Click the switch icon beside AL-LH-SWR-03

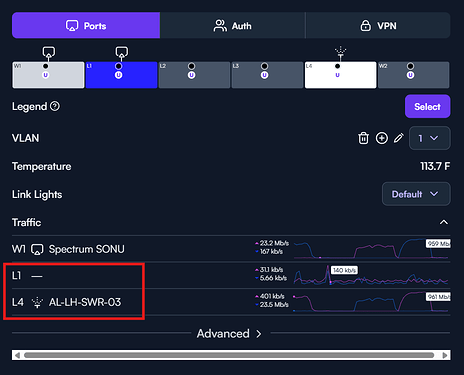[x=37, y=302]
